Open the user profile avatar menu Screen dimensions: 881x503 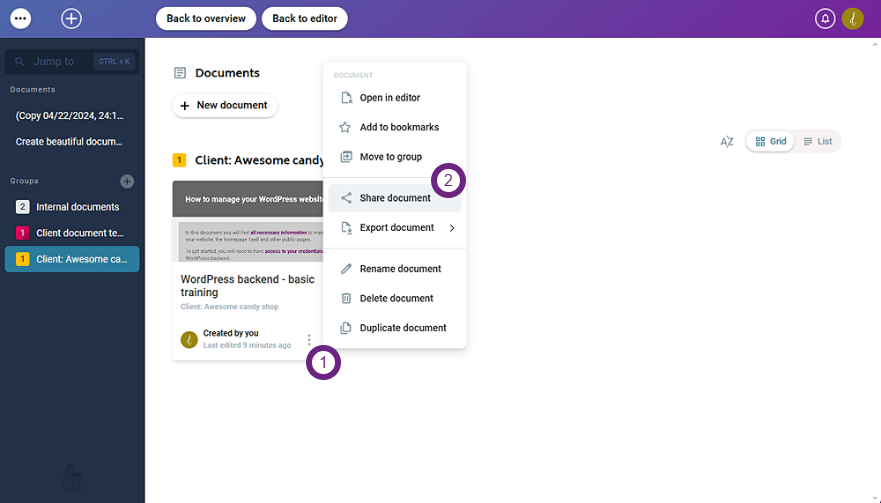pos(852,18)
